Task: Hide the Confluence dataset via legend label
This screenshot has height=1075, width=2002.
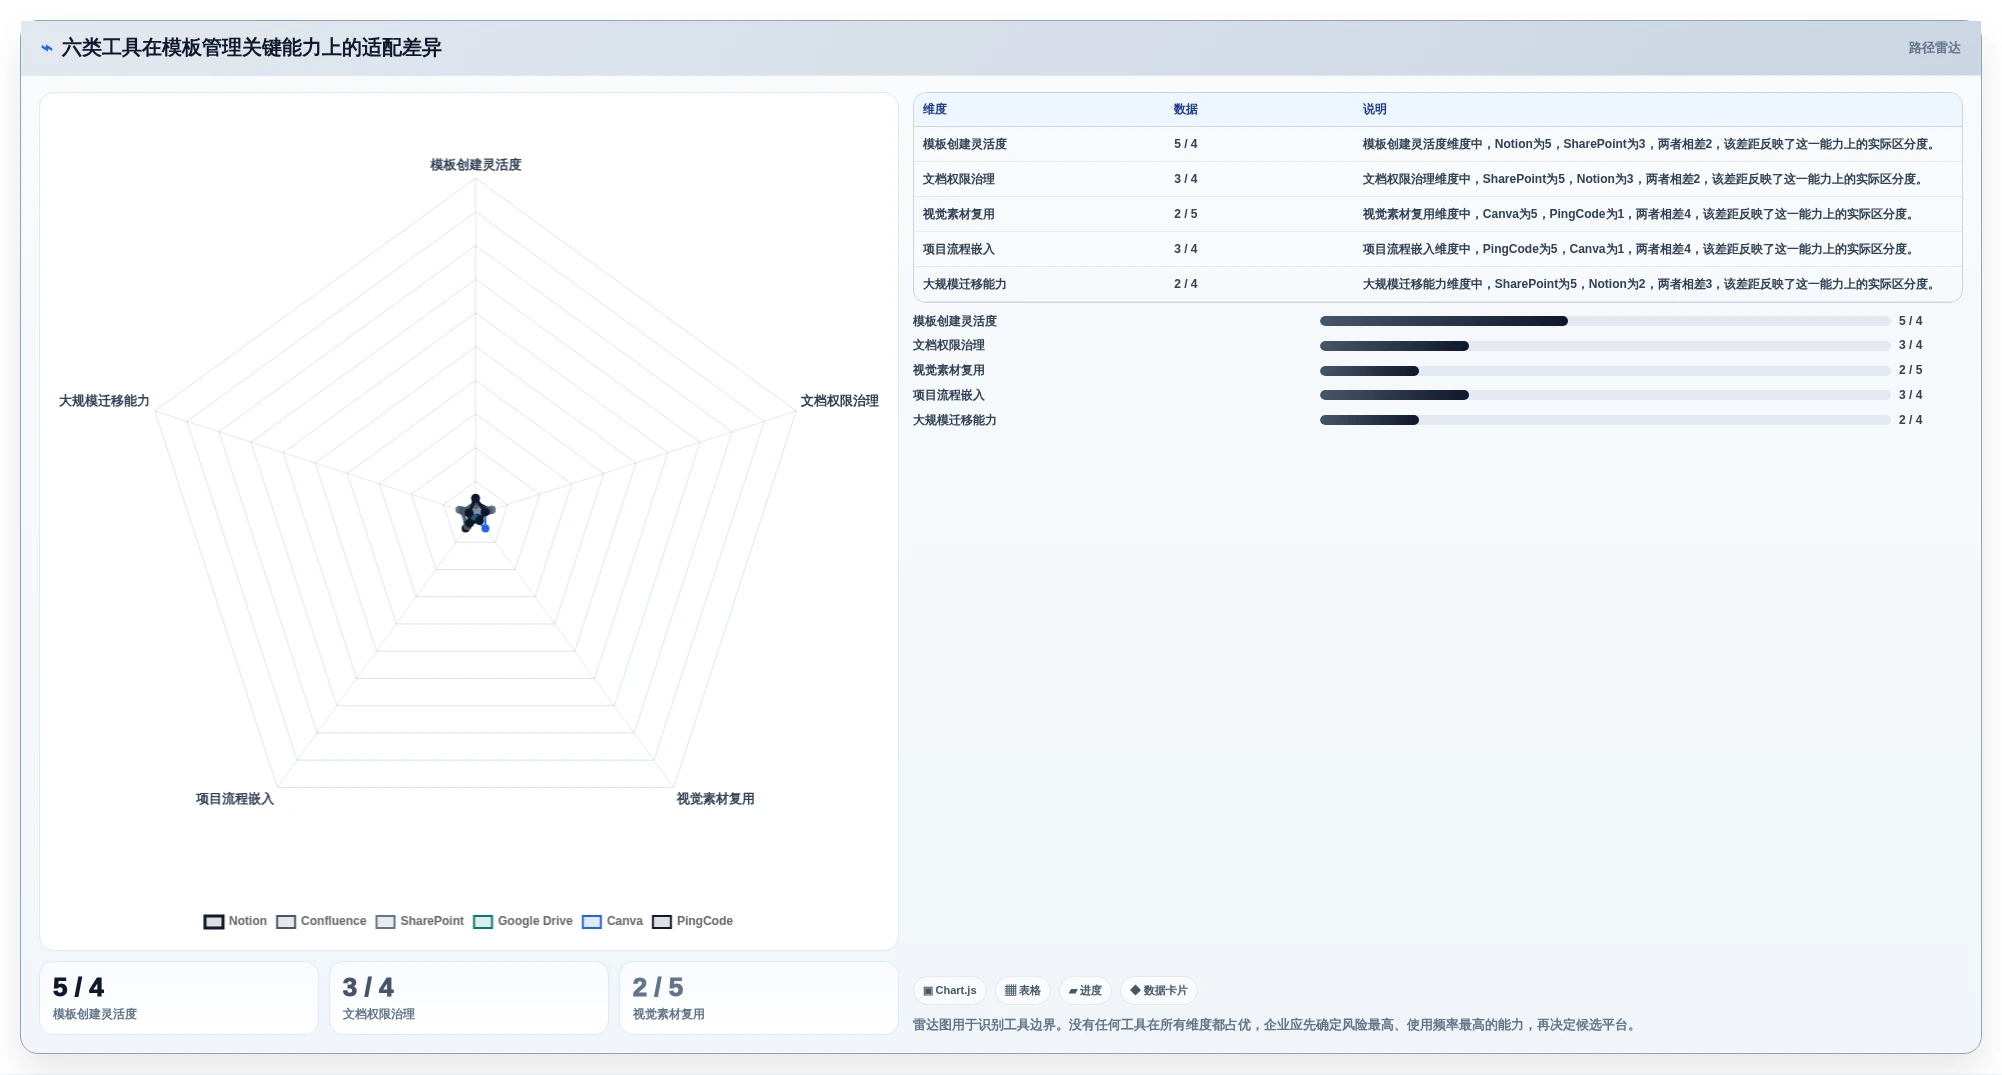Action: pos(334,921)
